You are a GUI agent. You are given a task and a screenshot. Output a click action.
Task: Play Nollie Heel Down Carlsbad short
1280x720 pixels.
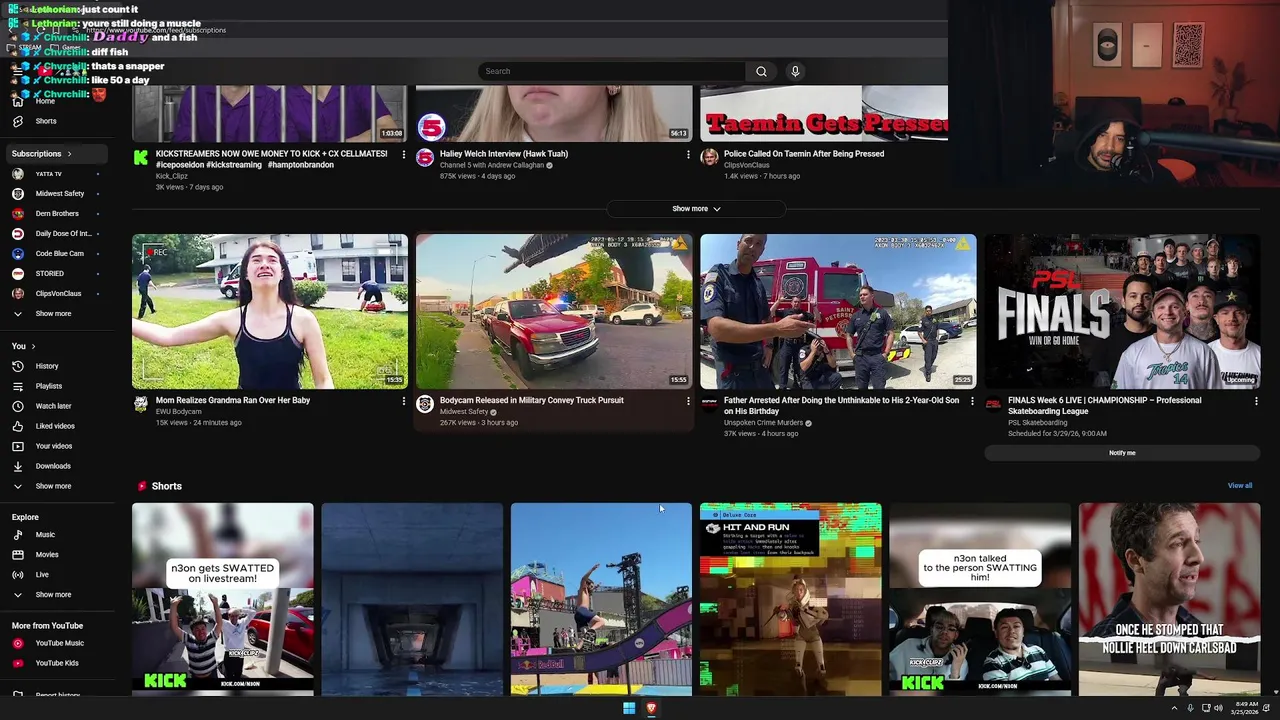[1170, 599]
